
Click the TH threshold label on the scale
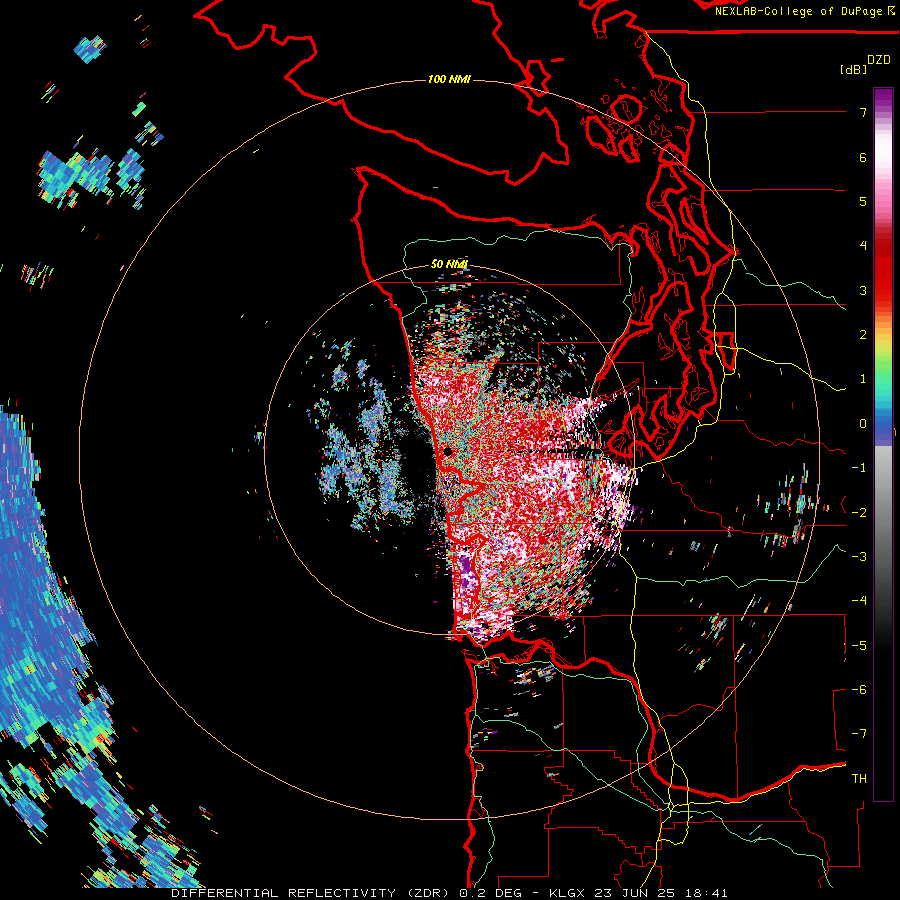pos(859,778)
